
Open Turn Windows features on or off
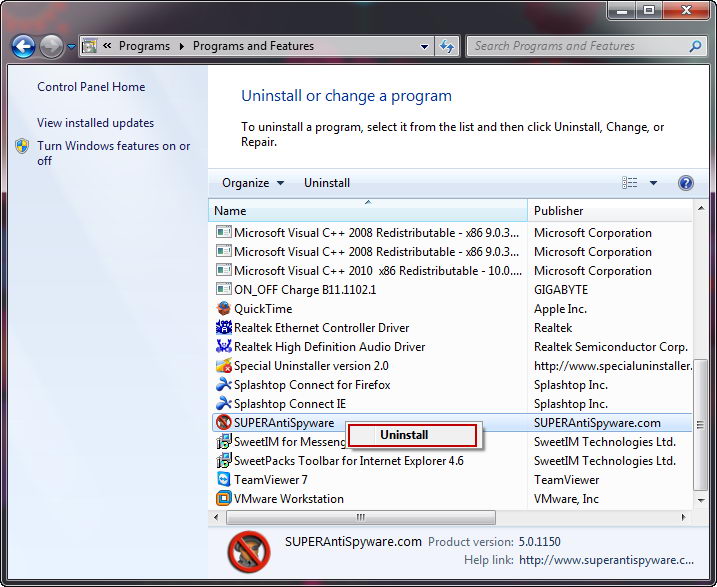click(113, 153)
